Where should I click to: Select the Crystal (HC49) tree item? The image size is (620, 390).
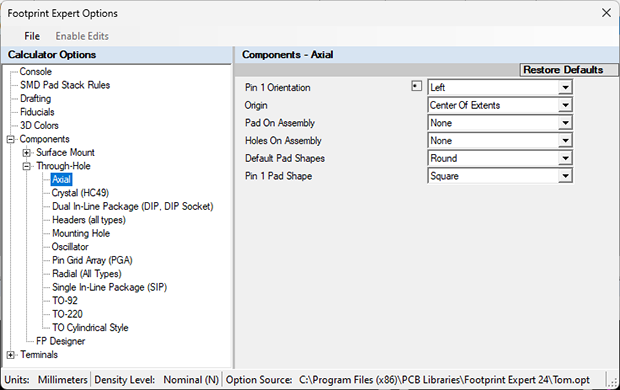coord(80,193)
